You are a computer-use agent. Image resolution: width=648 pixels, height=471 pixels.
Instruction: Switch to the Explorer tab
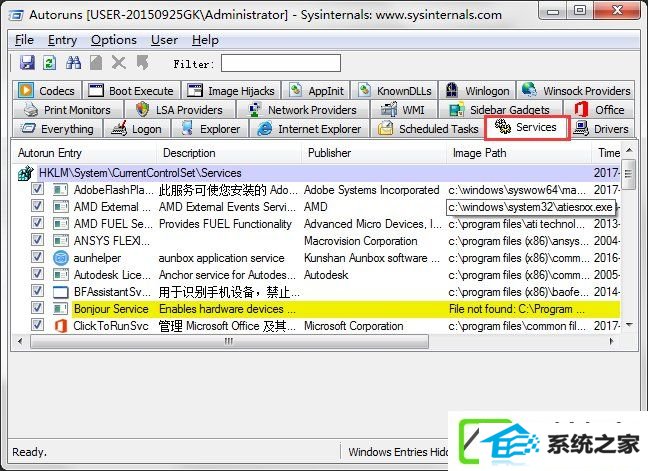pyautogui.click(x=210, y=129)
